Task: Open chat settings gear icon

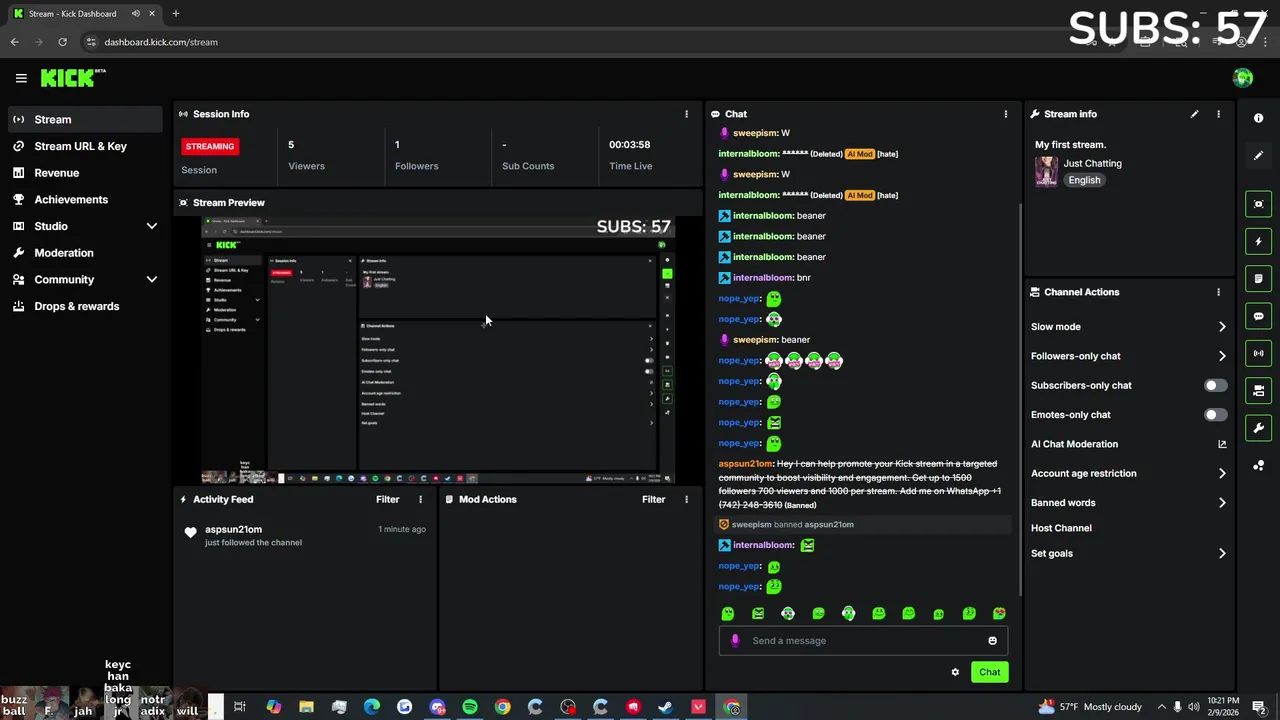Action: point(955,672)
